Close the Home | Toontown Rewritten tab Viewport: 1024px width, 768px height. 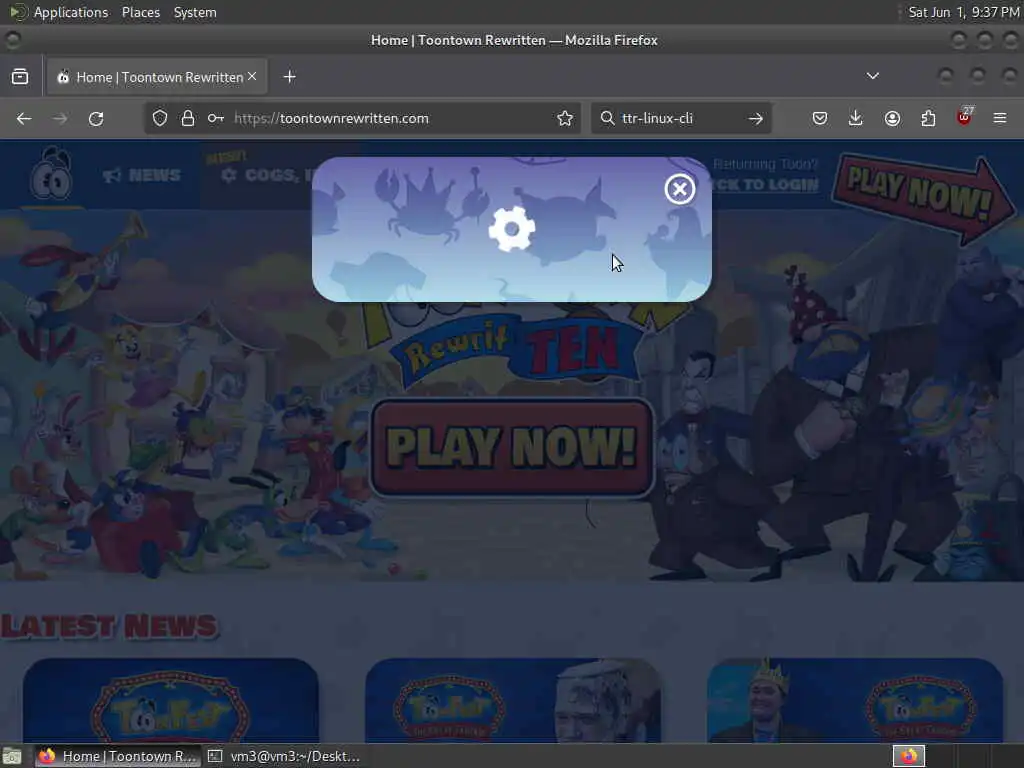252,76
